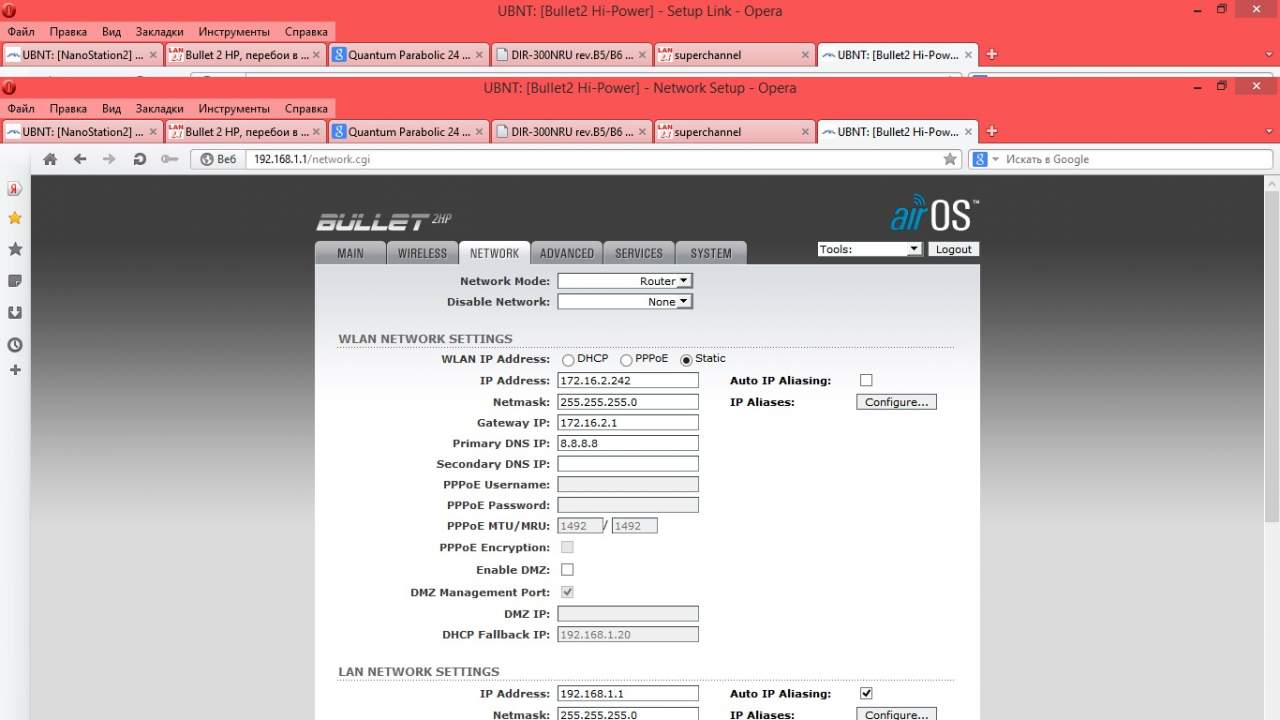The height and width of the screenshot is (720, 1280).
Task: Open the yellow star panel in the sidebar
Action: click(15, 218)
